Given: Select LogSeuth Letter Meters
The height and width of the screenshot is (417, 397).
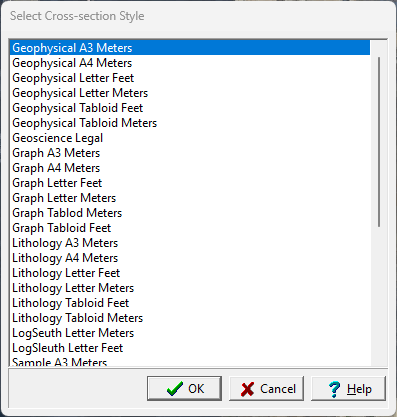Looking at the screenshot, I should click(190, 333).
